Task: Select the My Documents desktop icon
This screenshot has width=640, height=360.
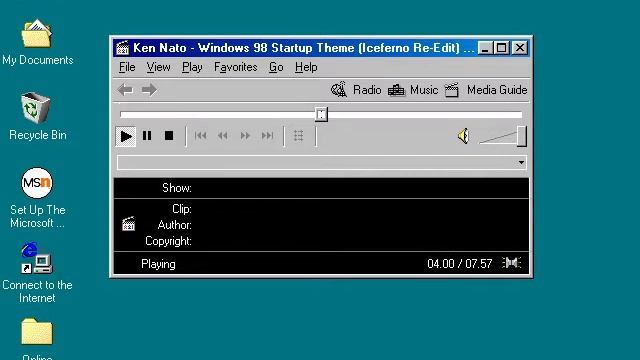Action: (38, 42)
